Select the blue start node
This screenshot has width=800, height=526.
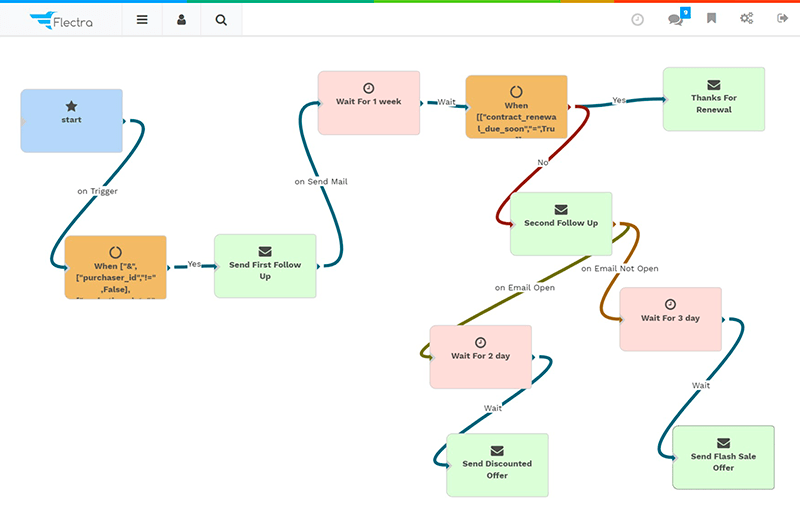71,120
